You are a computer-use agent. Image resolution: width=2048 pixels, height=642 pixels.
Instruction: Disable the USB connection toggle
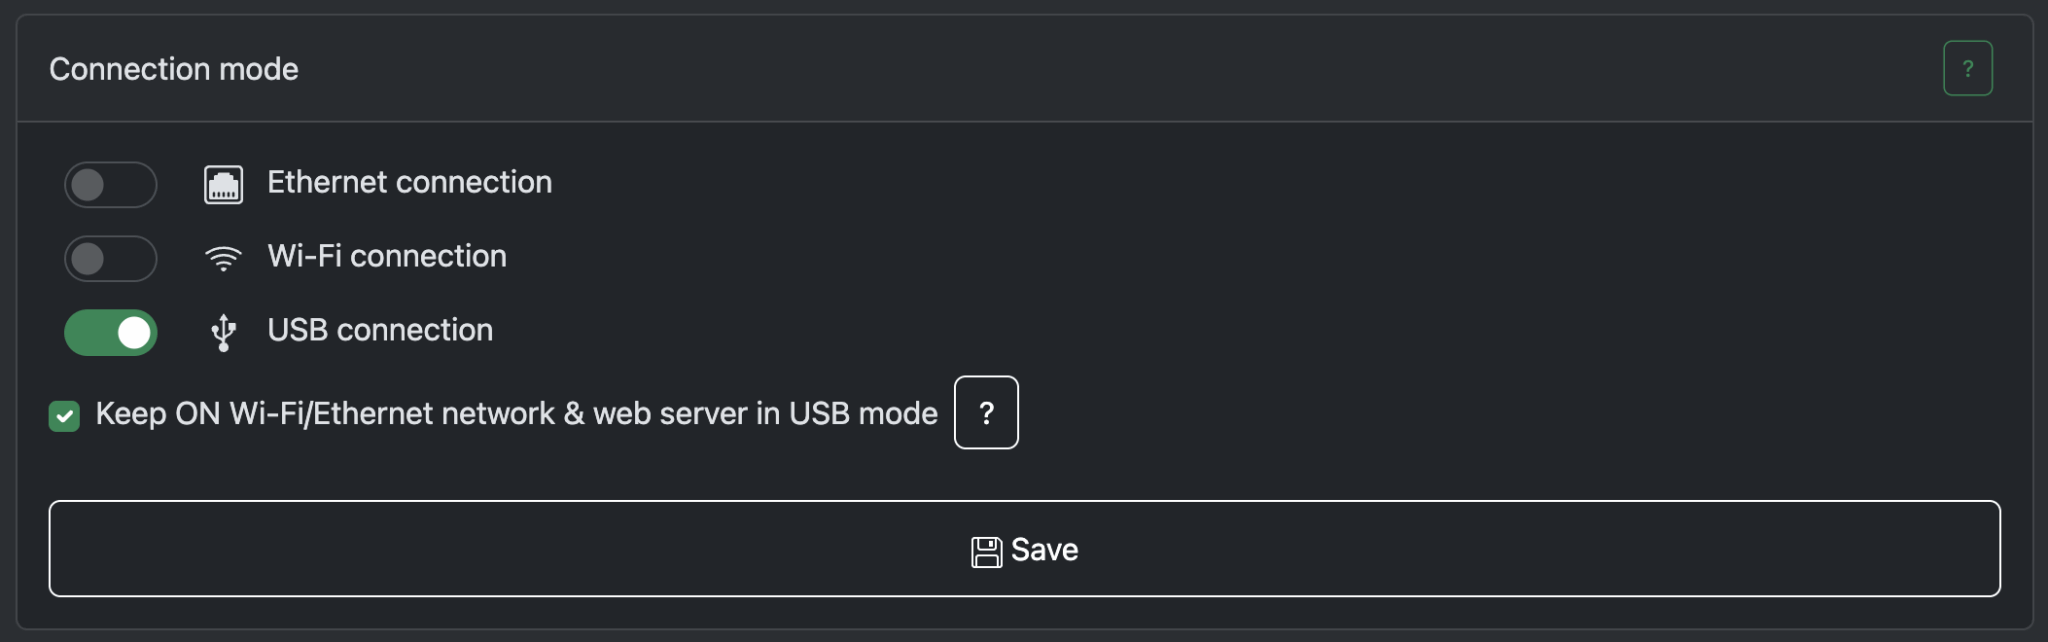[x=110, y=331]
